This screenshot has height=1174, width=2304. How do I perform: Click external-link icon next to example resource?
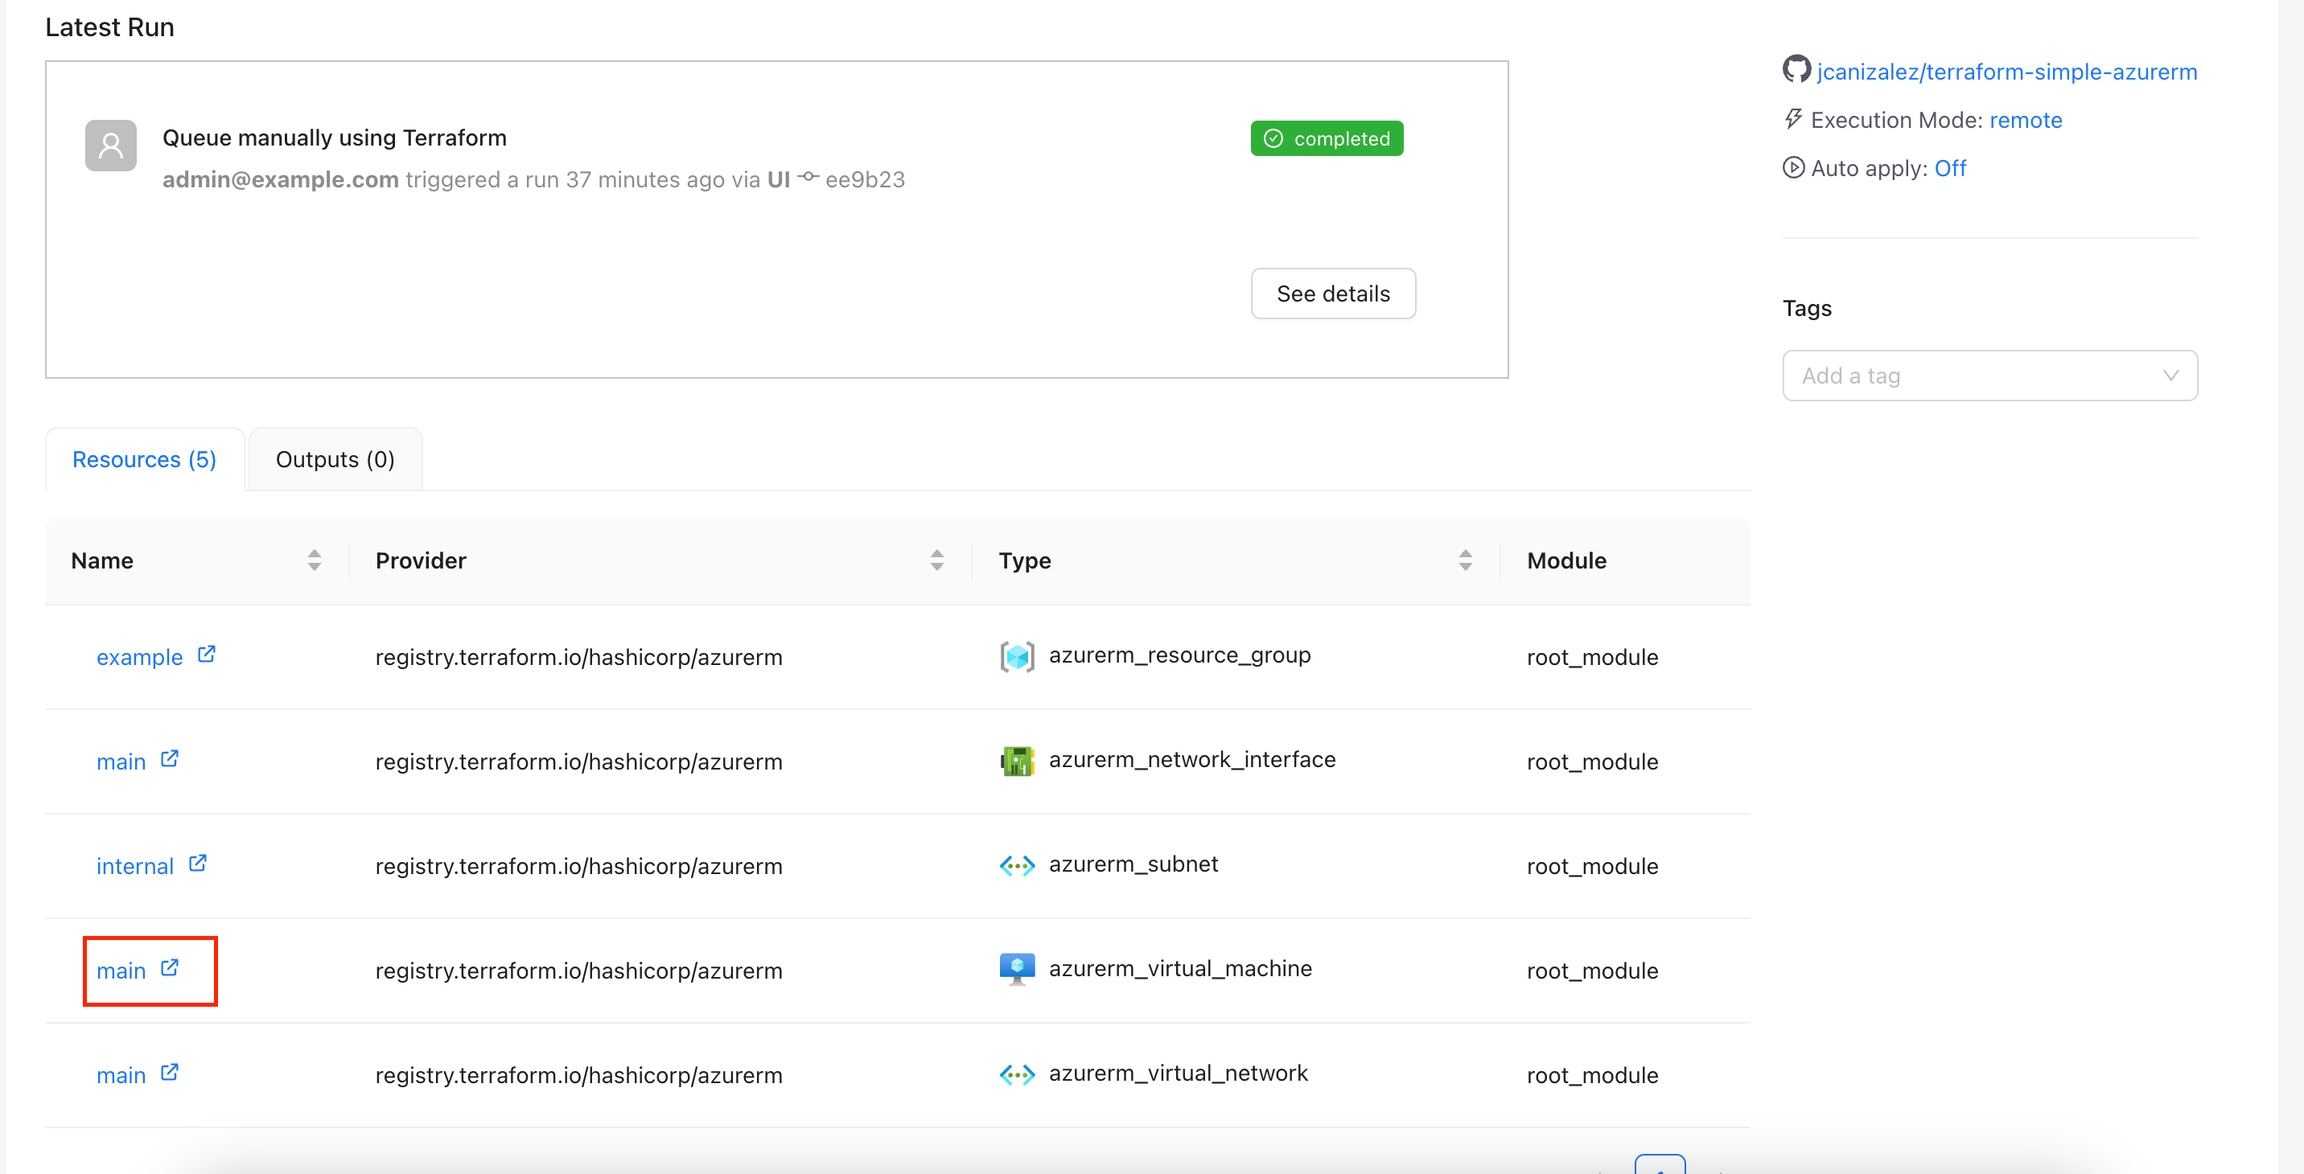click(206, 655)
